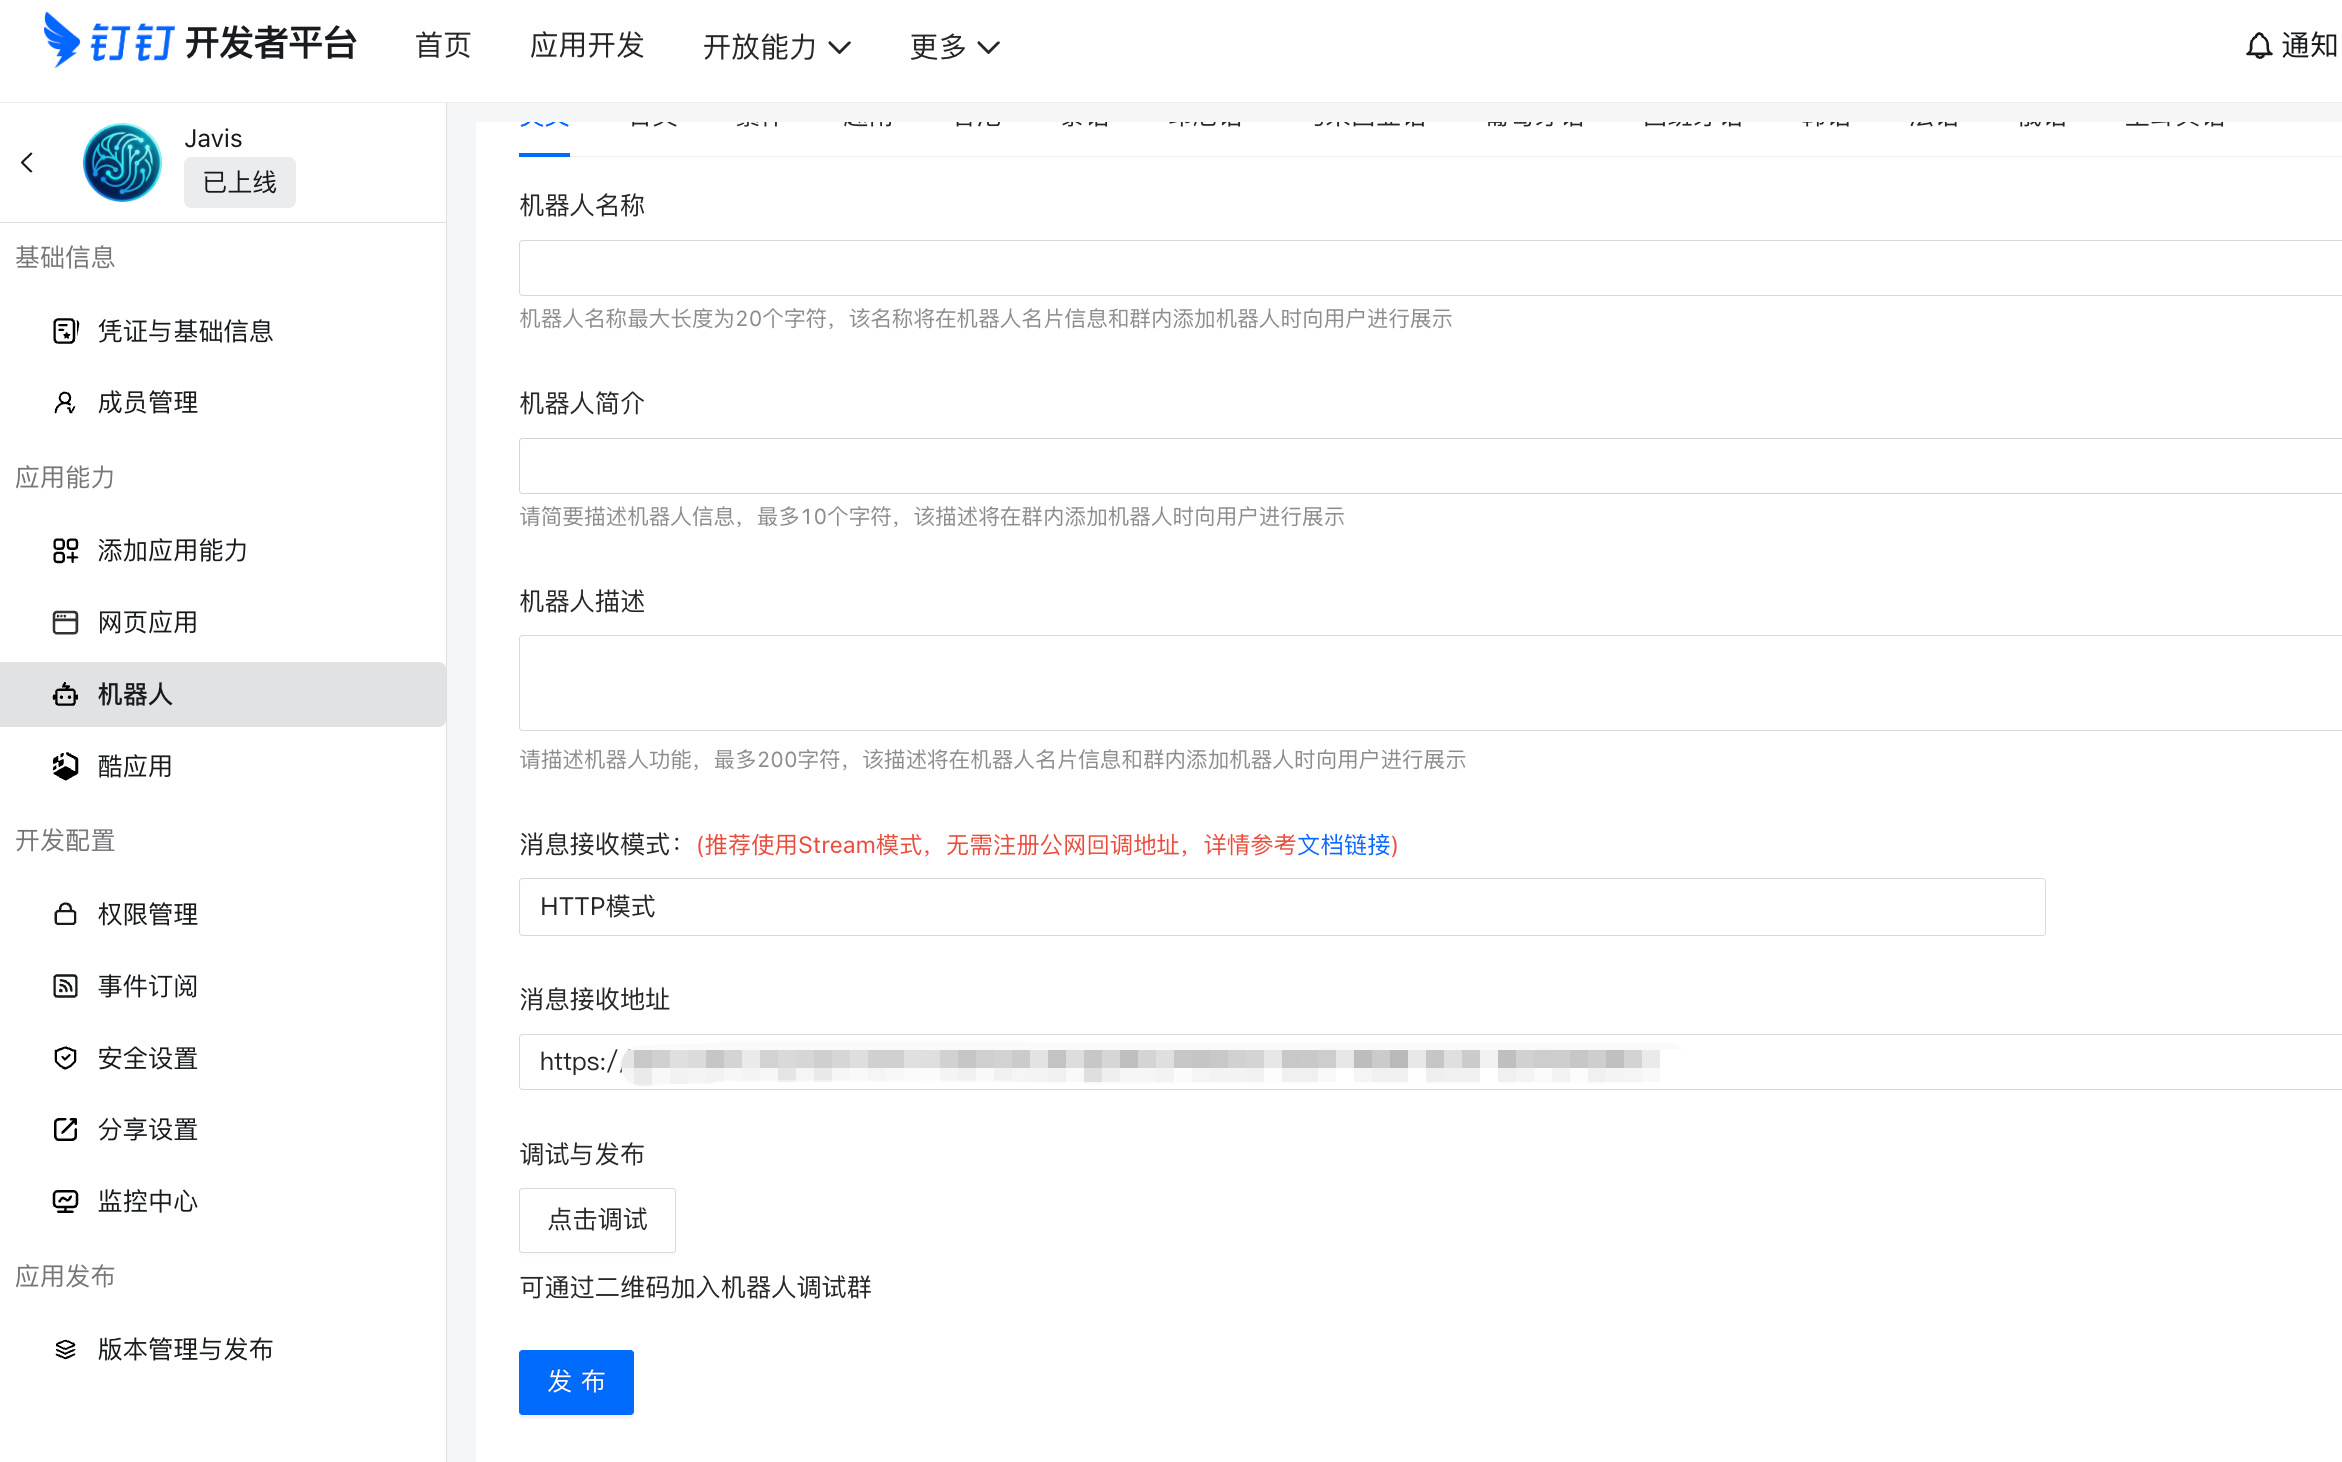This screenshot has width=2342, height=1462.
Task: Open the 事件订阅 event subscription page
Action: point(147,986)
